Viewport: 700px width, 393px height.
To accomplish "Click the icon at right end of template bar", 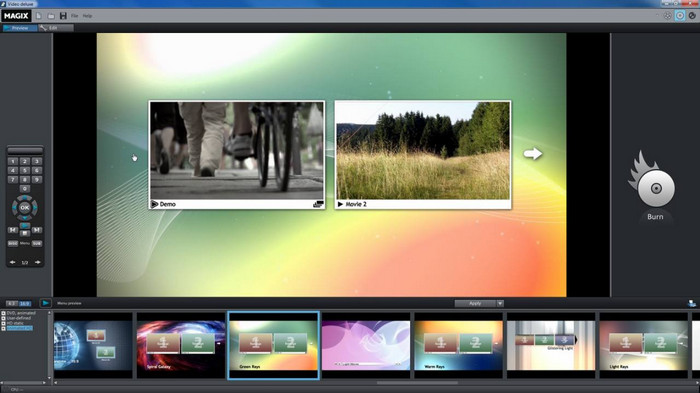I will (692, 303).
